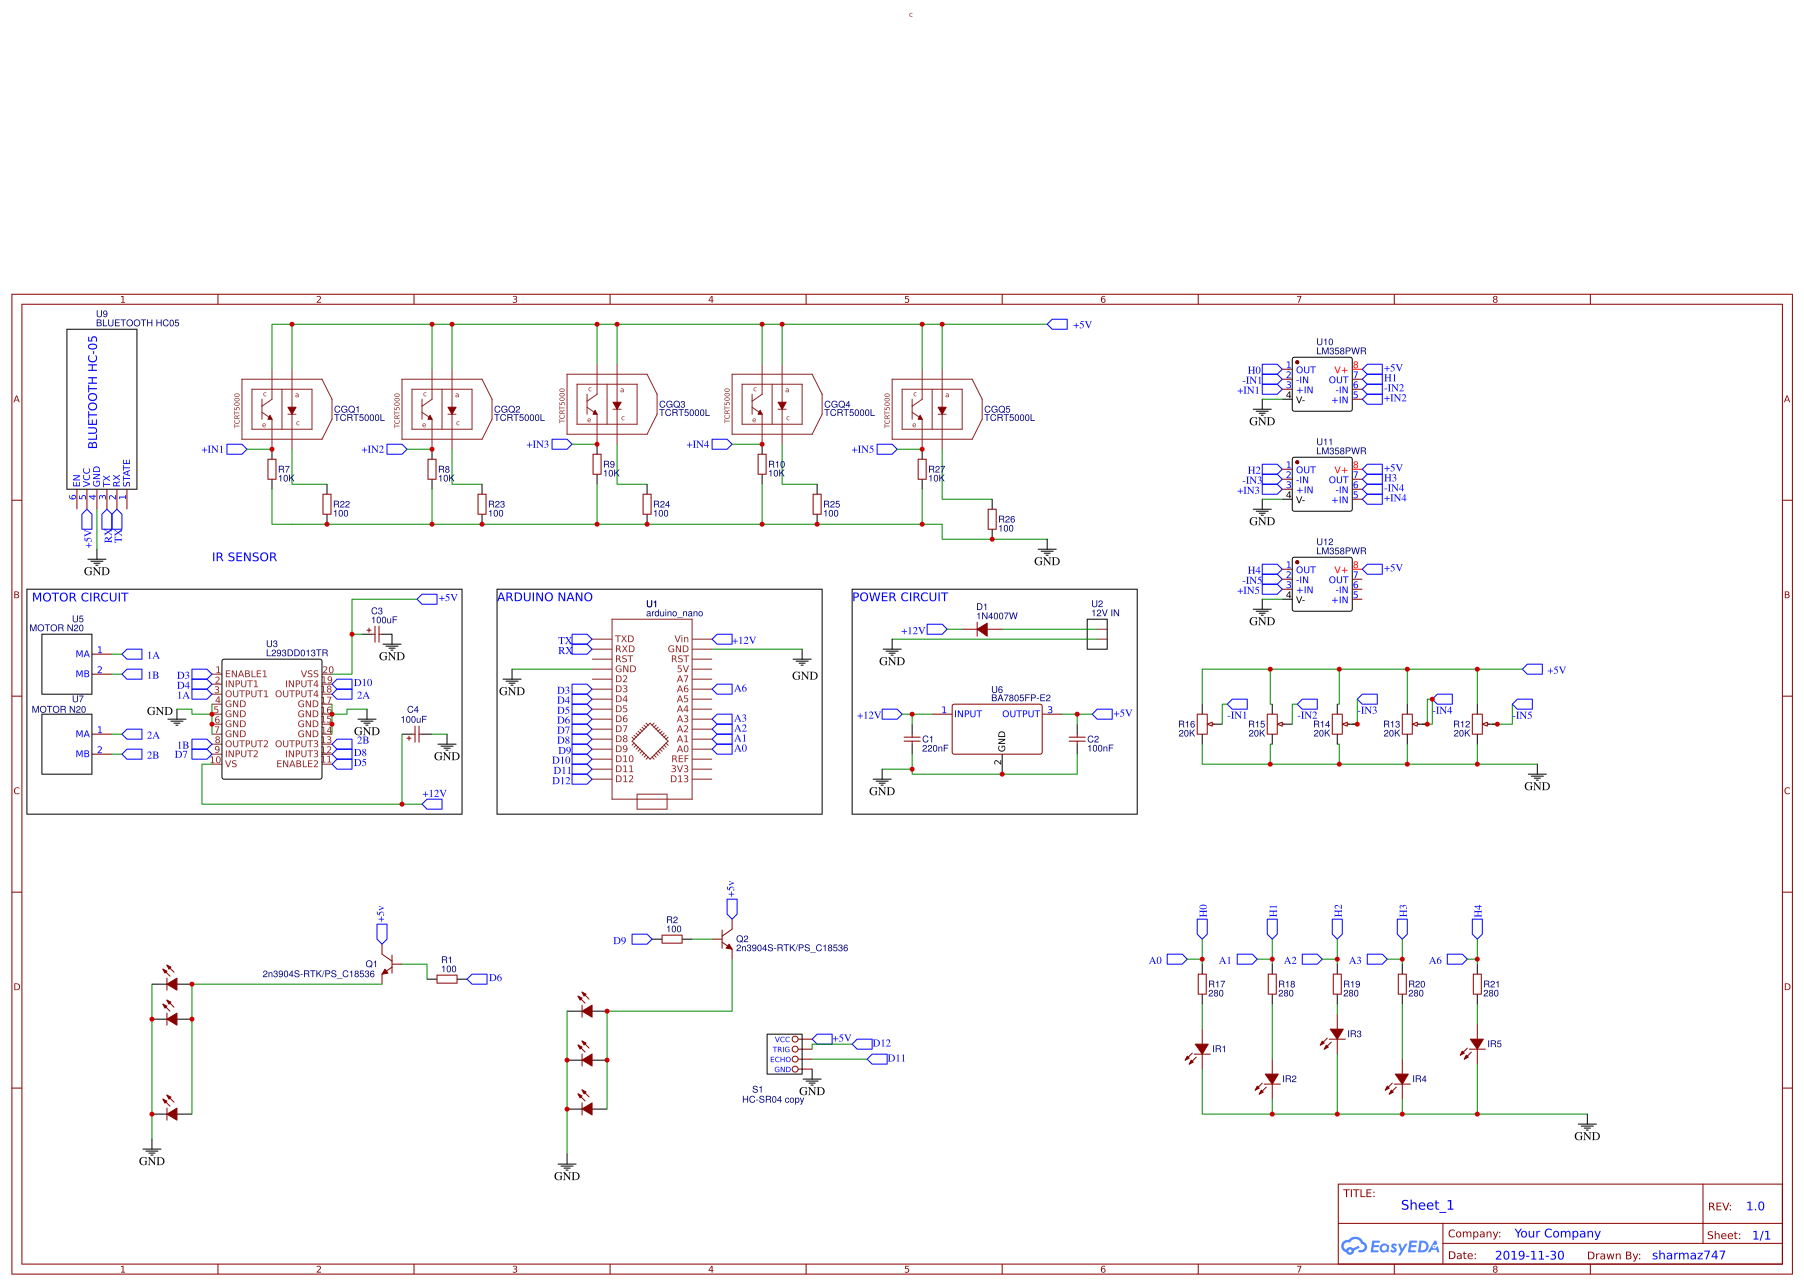Select the U11 LM358PWR op-amp symbol
This screenshot has height=1286, width=1804.
pos(1322,485)
